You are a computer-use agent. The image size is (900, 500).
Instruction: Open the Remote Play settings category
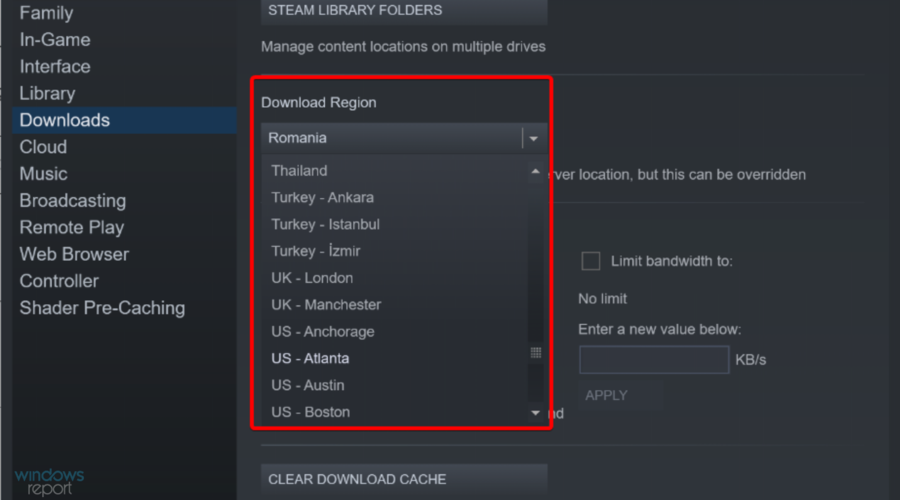[72, 227]
